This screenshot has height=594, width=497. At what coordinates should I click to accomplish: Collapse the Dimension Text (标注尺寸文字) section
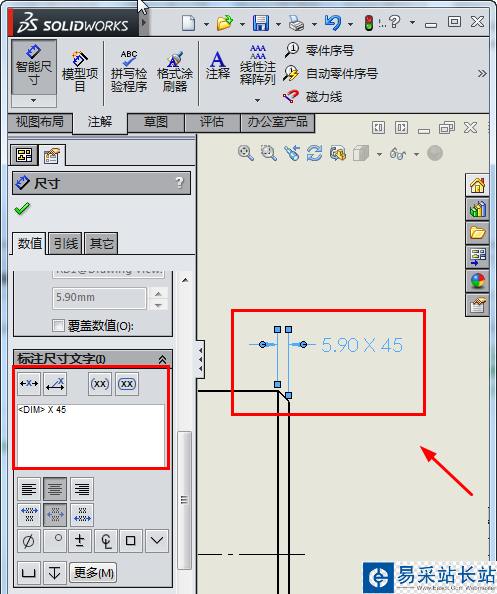tap(162, 359)
